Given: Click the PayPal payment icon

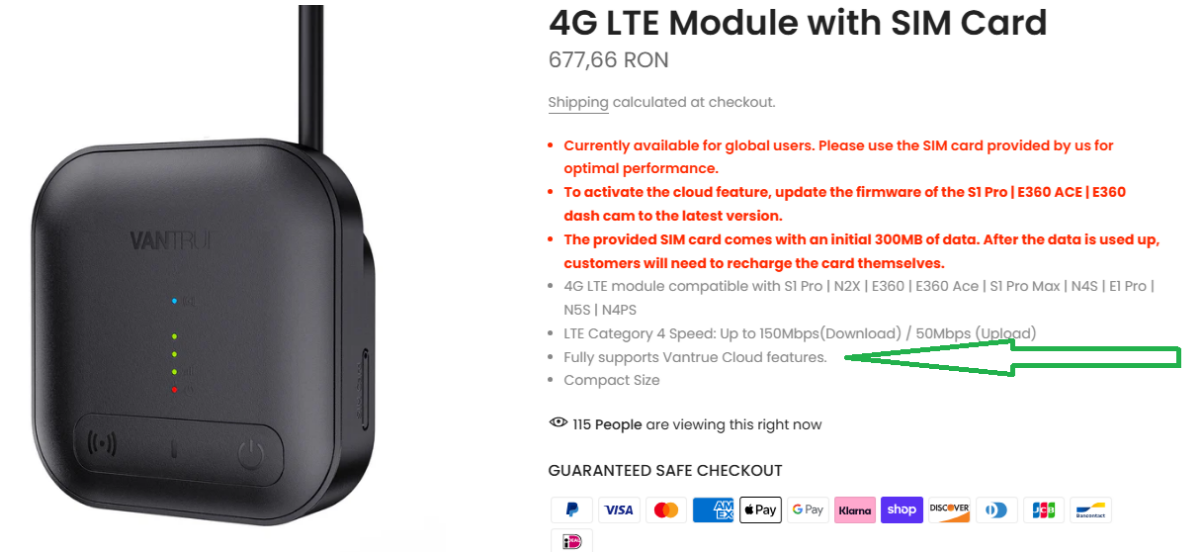Looking at the screenshot, I should pos(571,510).
